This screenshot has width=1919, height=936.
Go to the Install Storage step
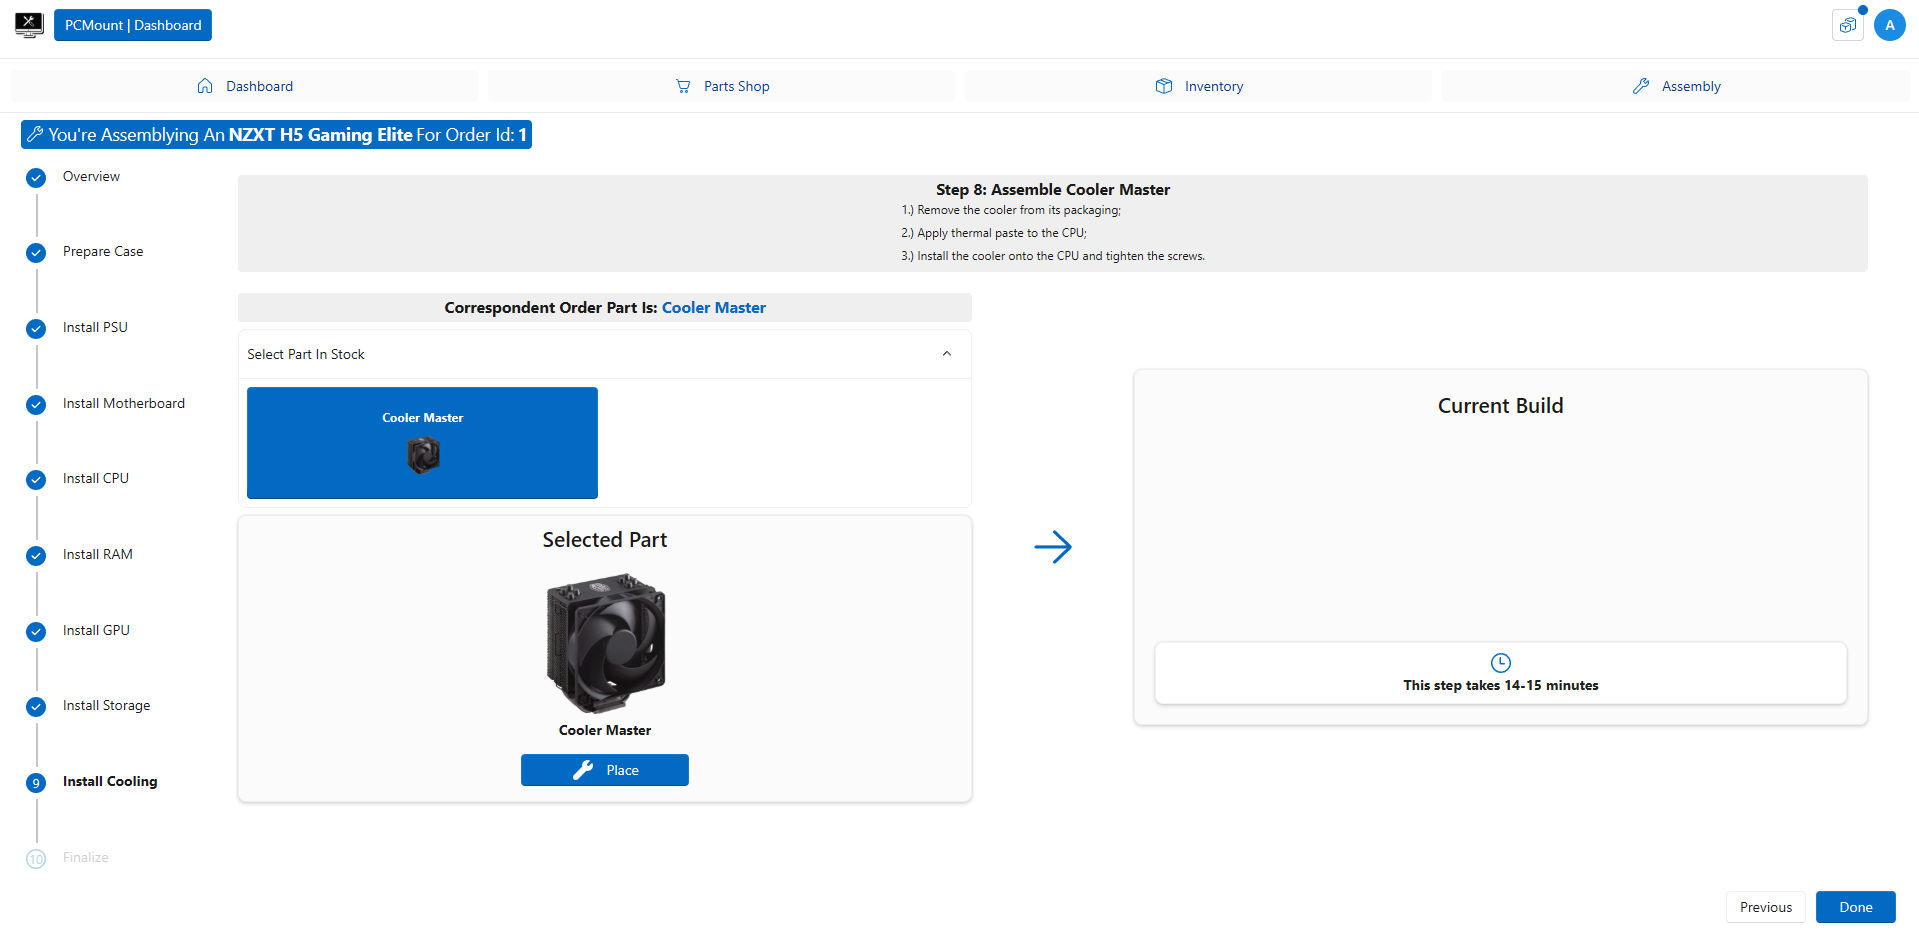pos(107,705)
